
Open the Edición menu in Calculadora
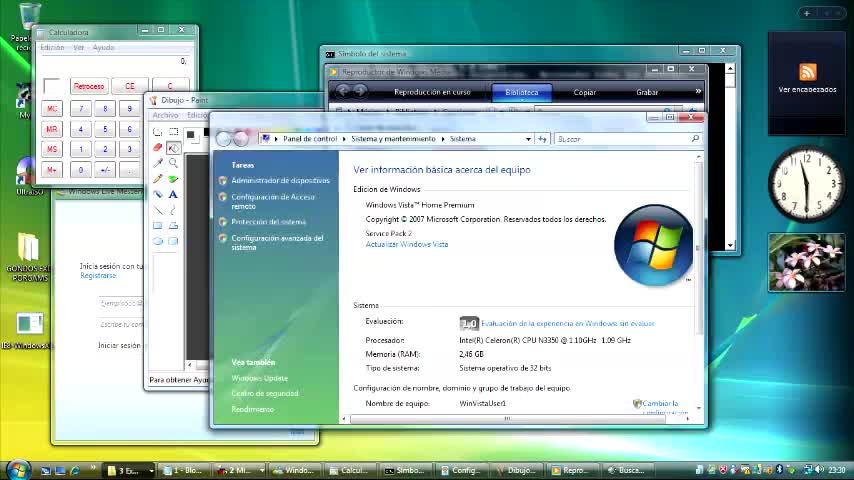(x=52, y=47)
